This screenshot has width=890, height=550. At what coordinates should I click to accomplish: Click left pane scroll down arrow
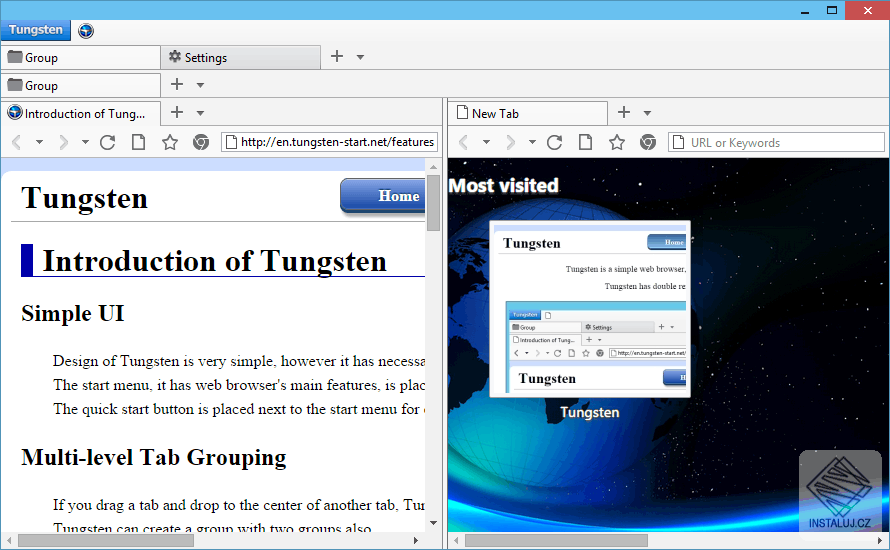click(x=434, y=523)
